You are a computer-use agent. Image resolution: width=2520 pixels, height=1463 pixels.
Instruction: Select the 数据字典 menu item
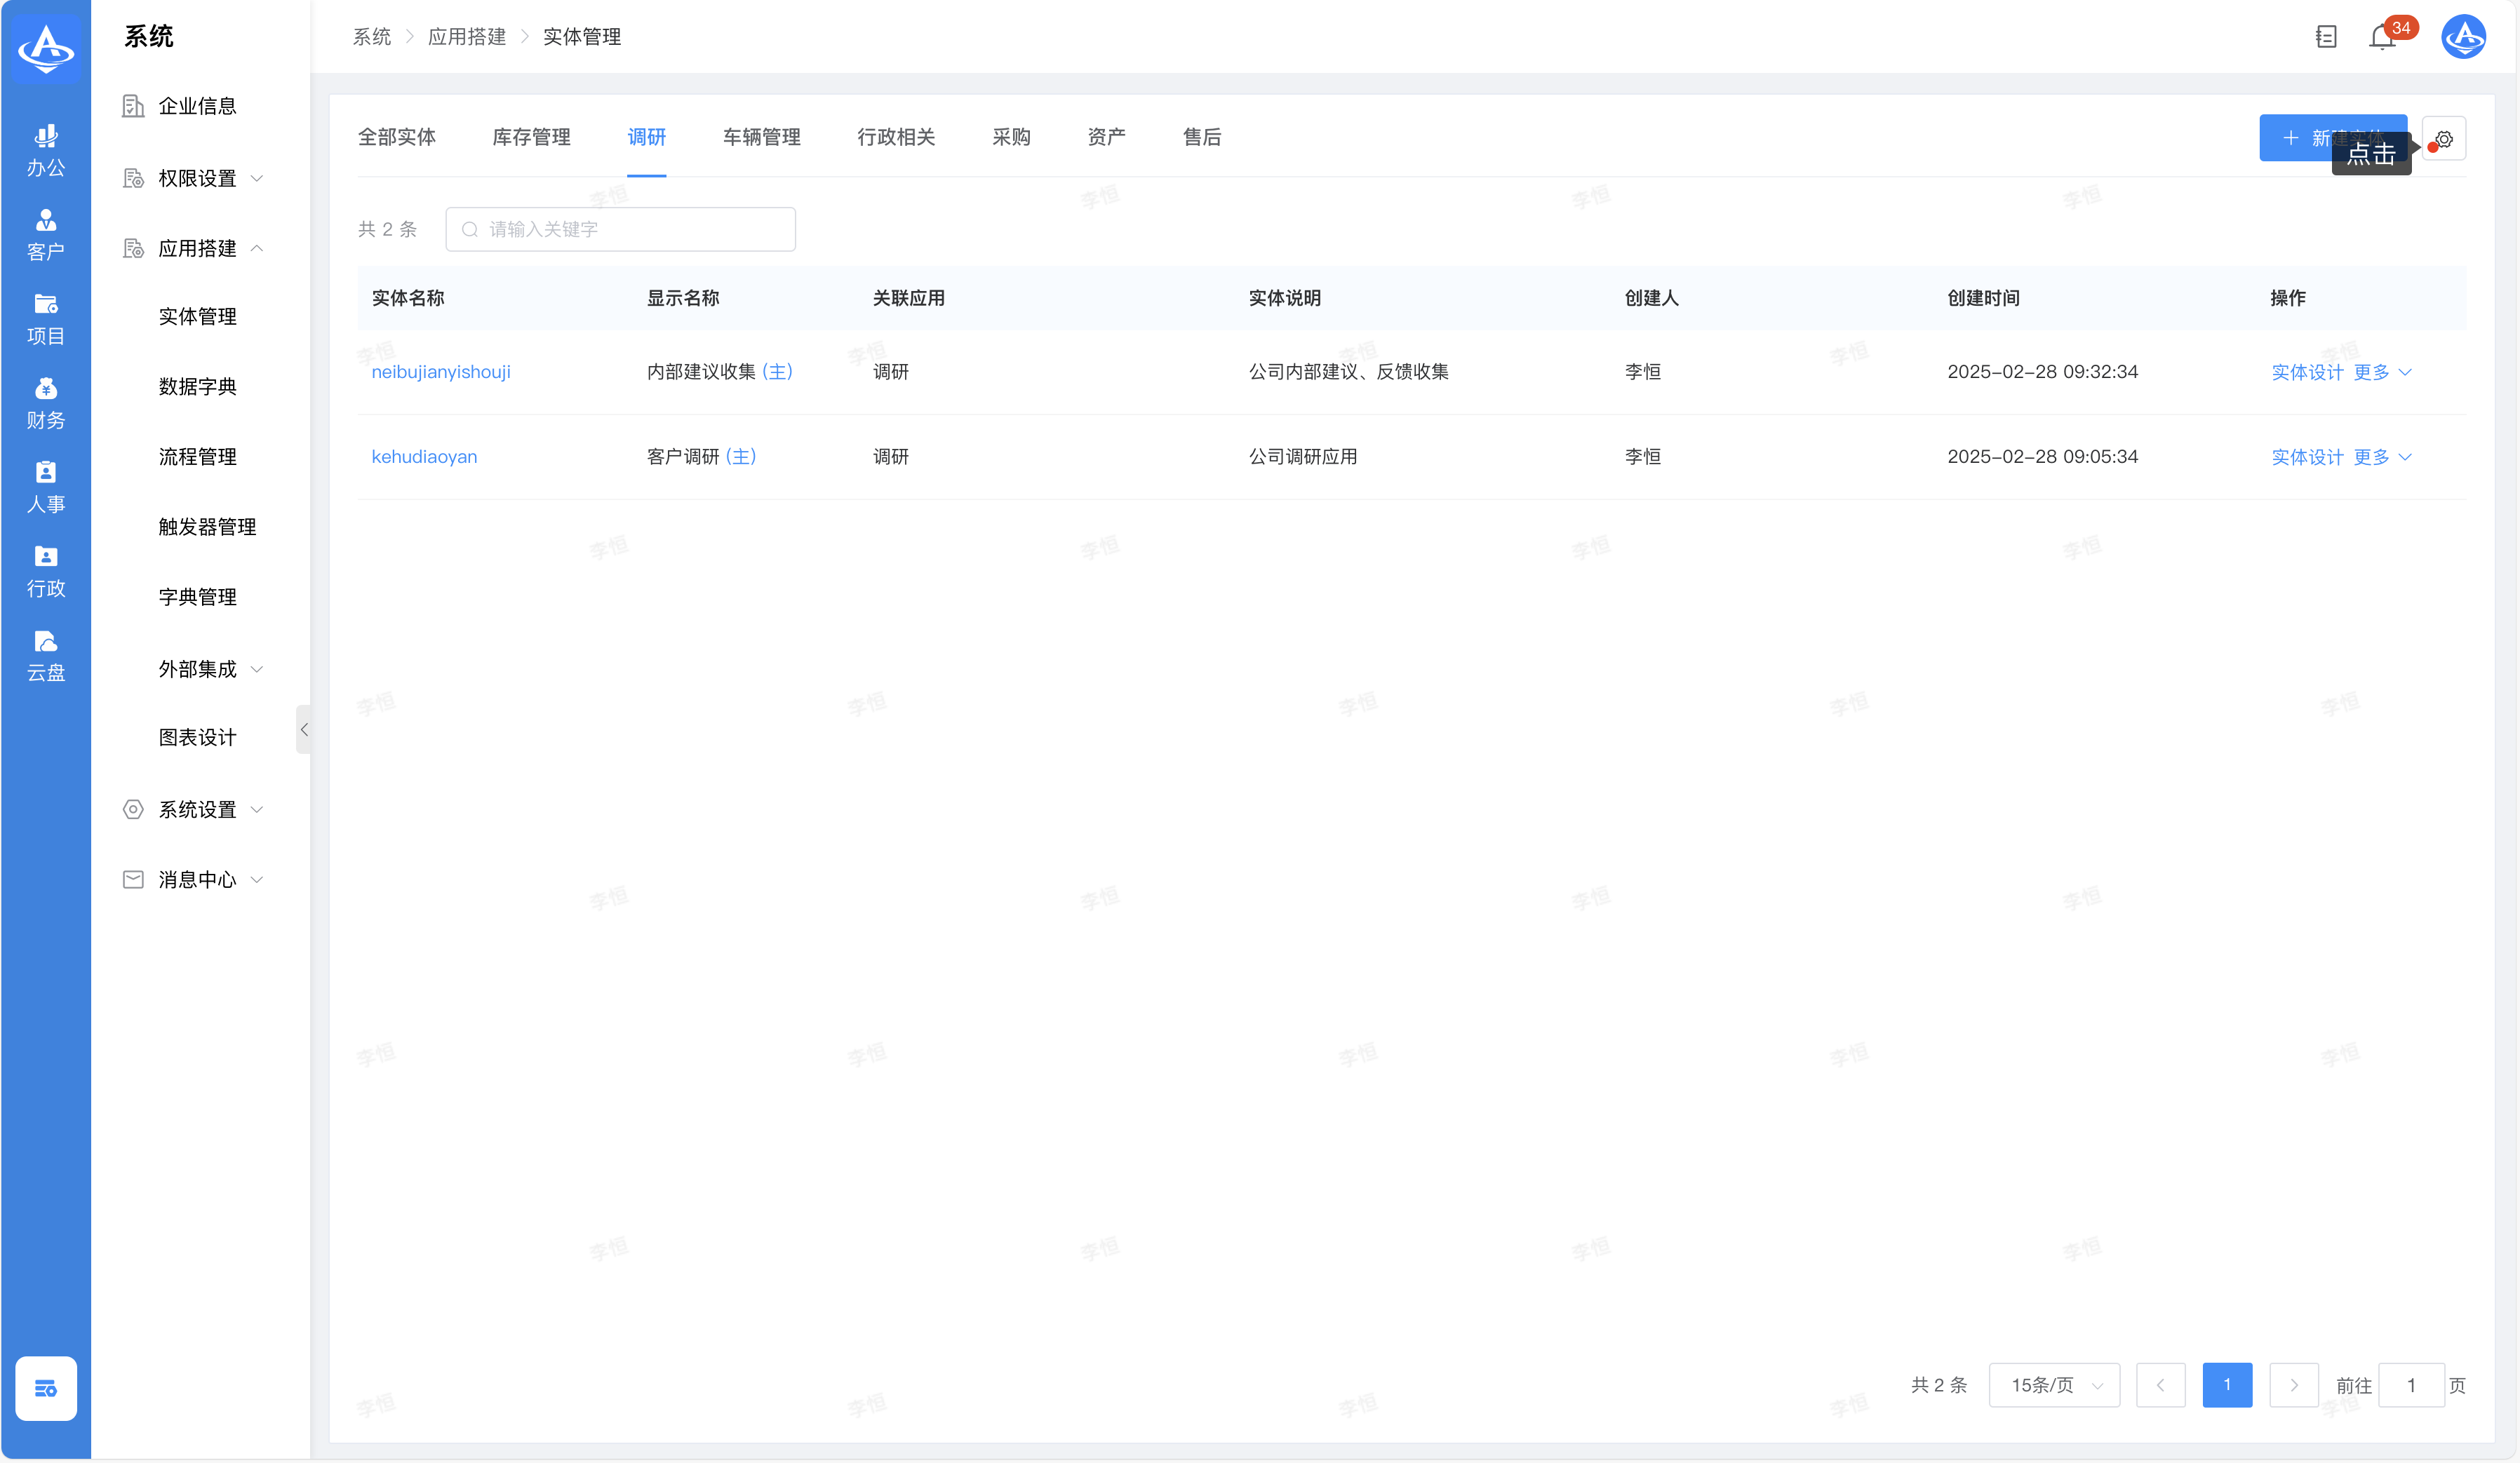[197, 386]
